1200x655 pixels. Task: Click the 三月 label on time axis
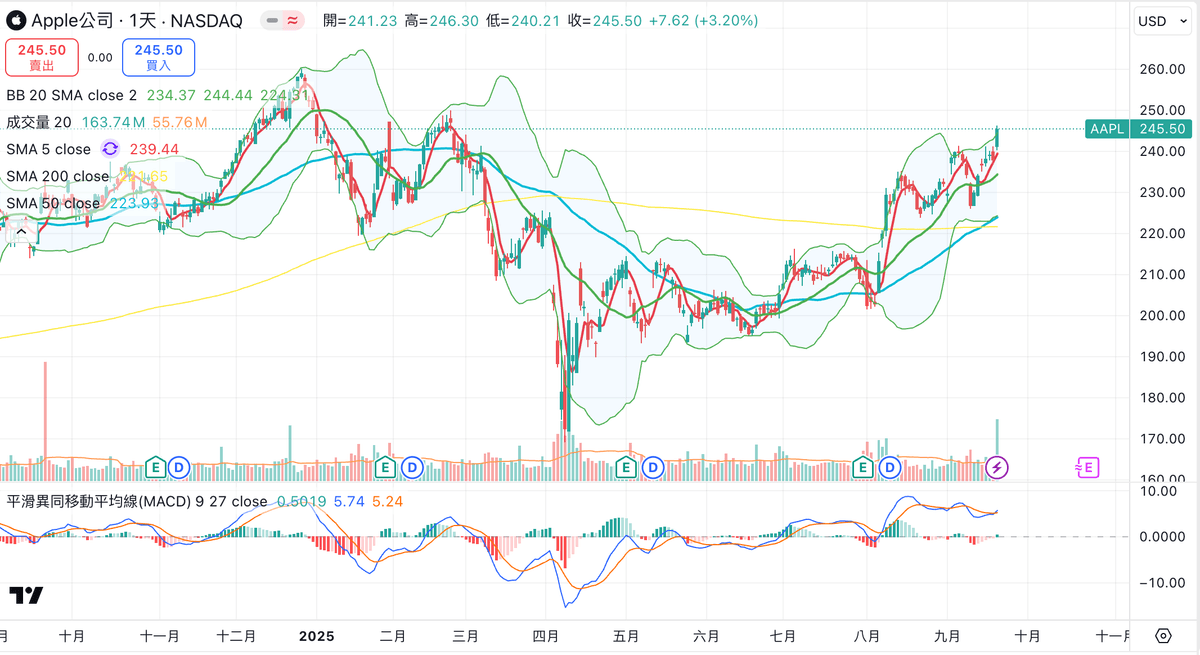click(x=465, y=635)
